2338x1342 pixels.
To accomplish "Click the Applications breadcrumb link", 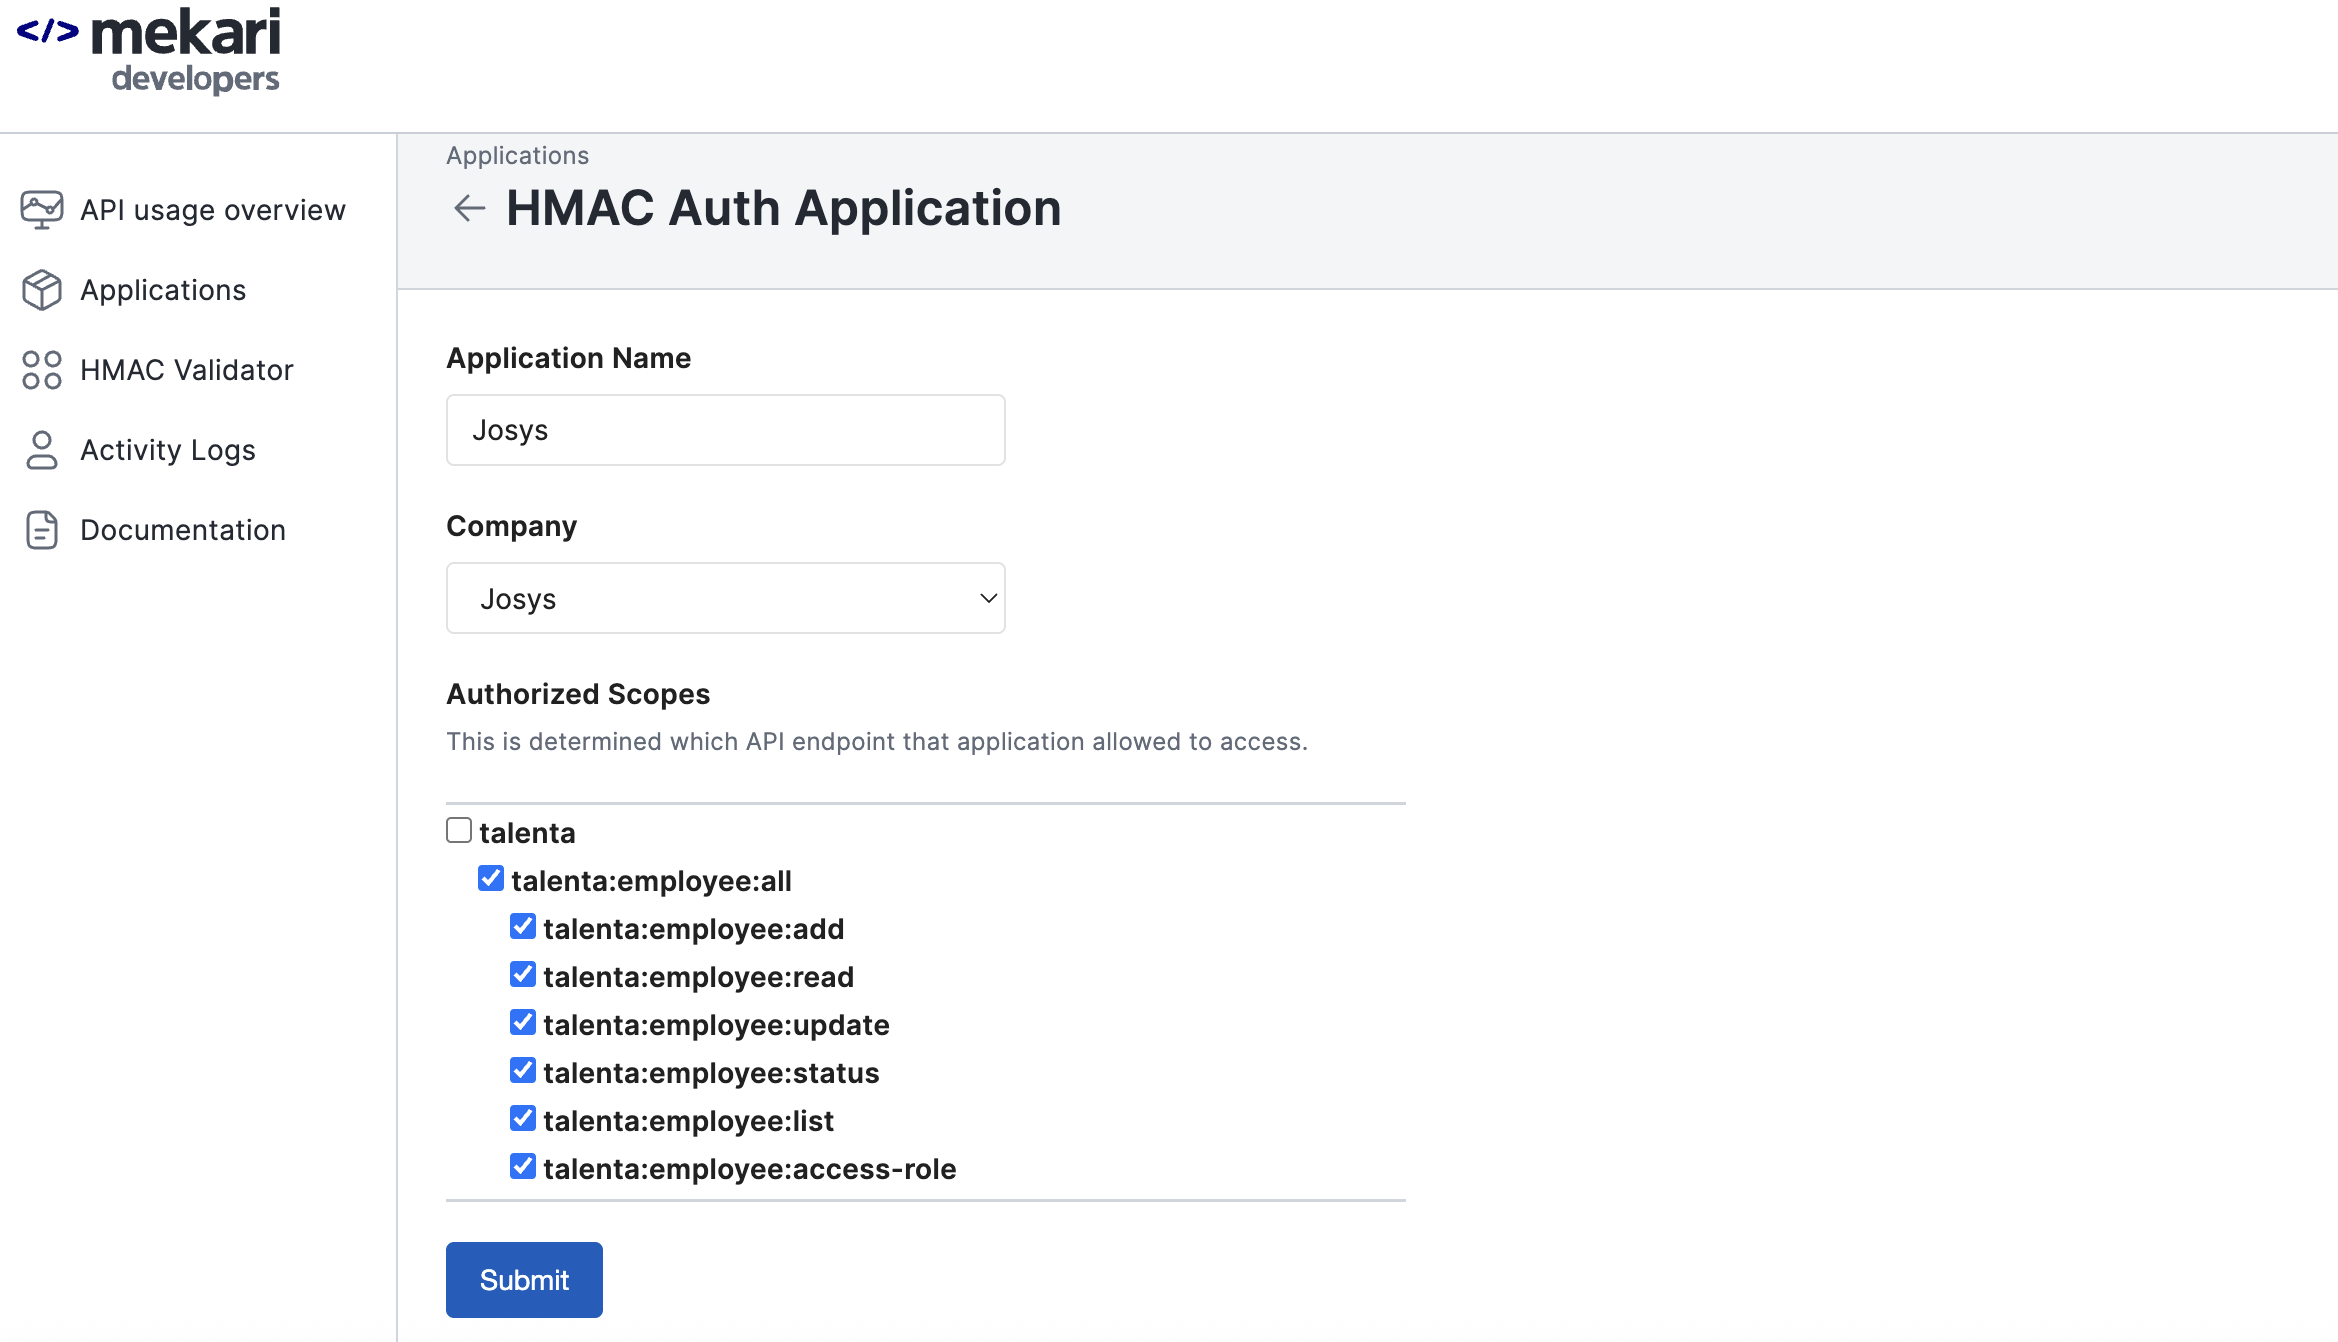I will pyautogui.click(x=517, y=156).
